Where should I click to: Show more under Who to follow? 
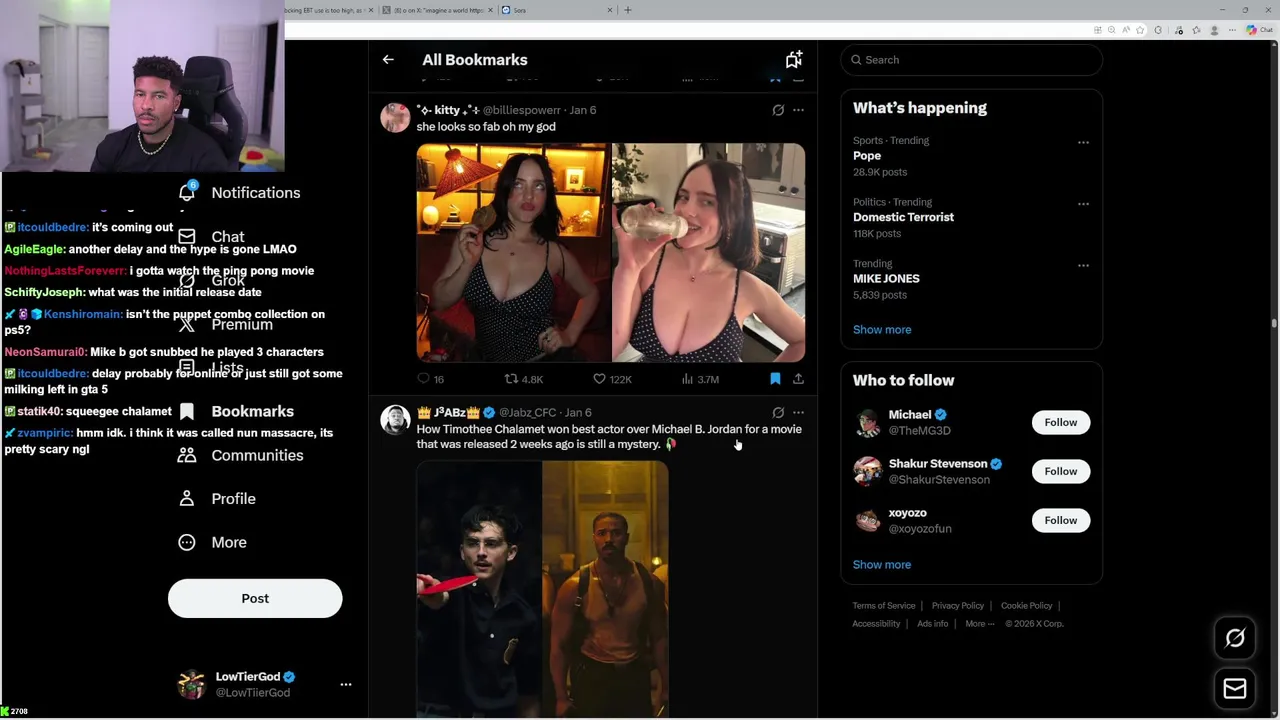click(882, 565)
